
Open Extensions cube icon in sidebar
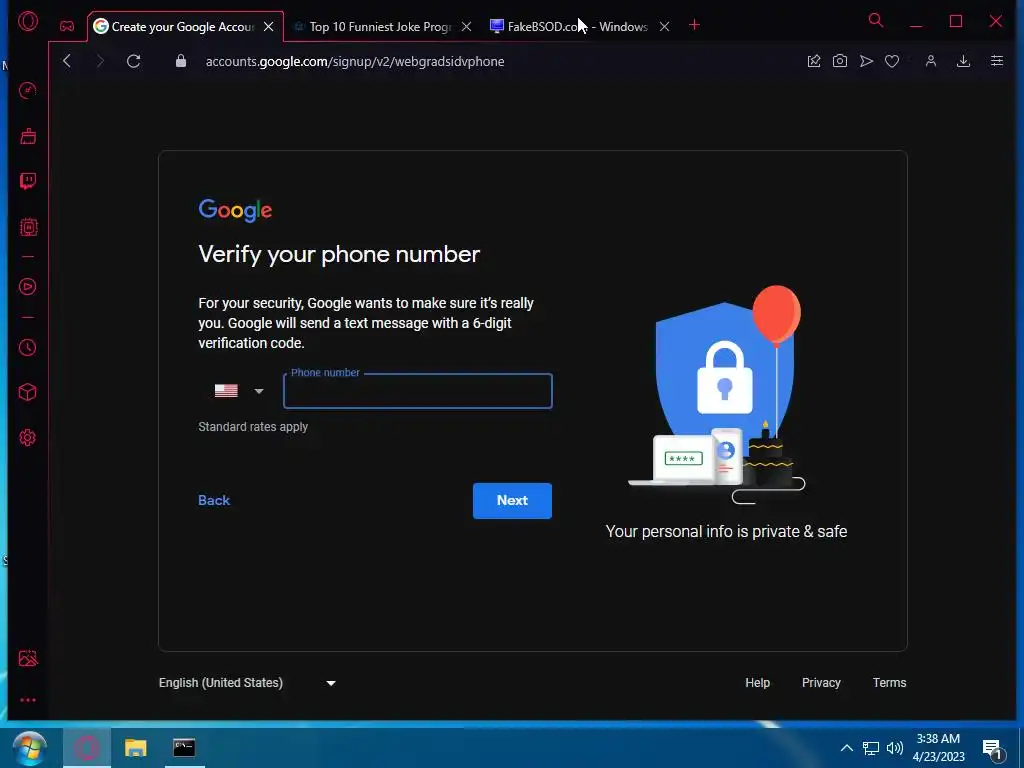(x=27, y=392)
